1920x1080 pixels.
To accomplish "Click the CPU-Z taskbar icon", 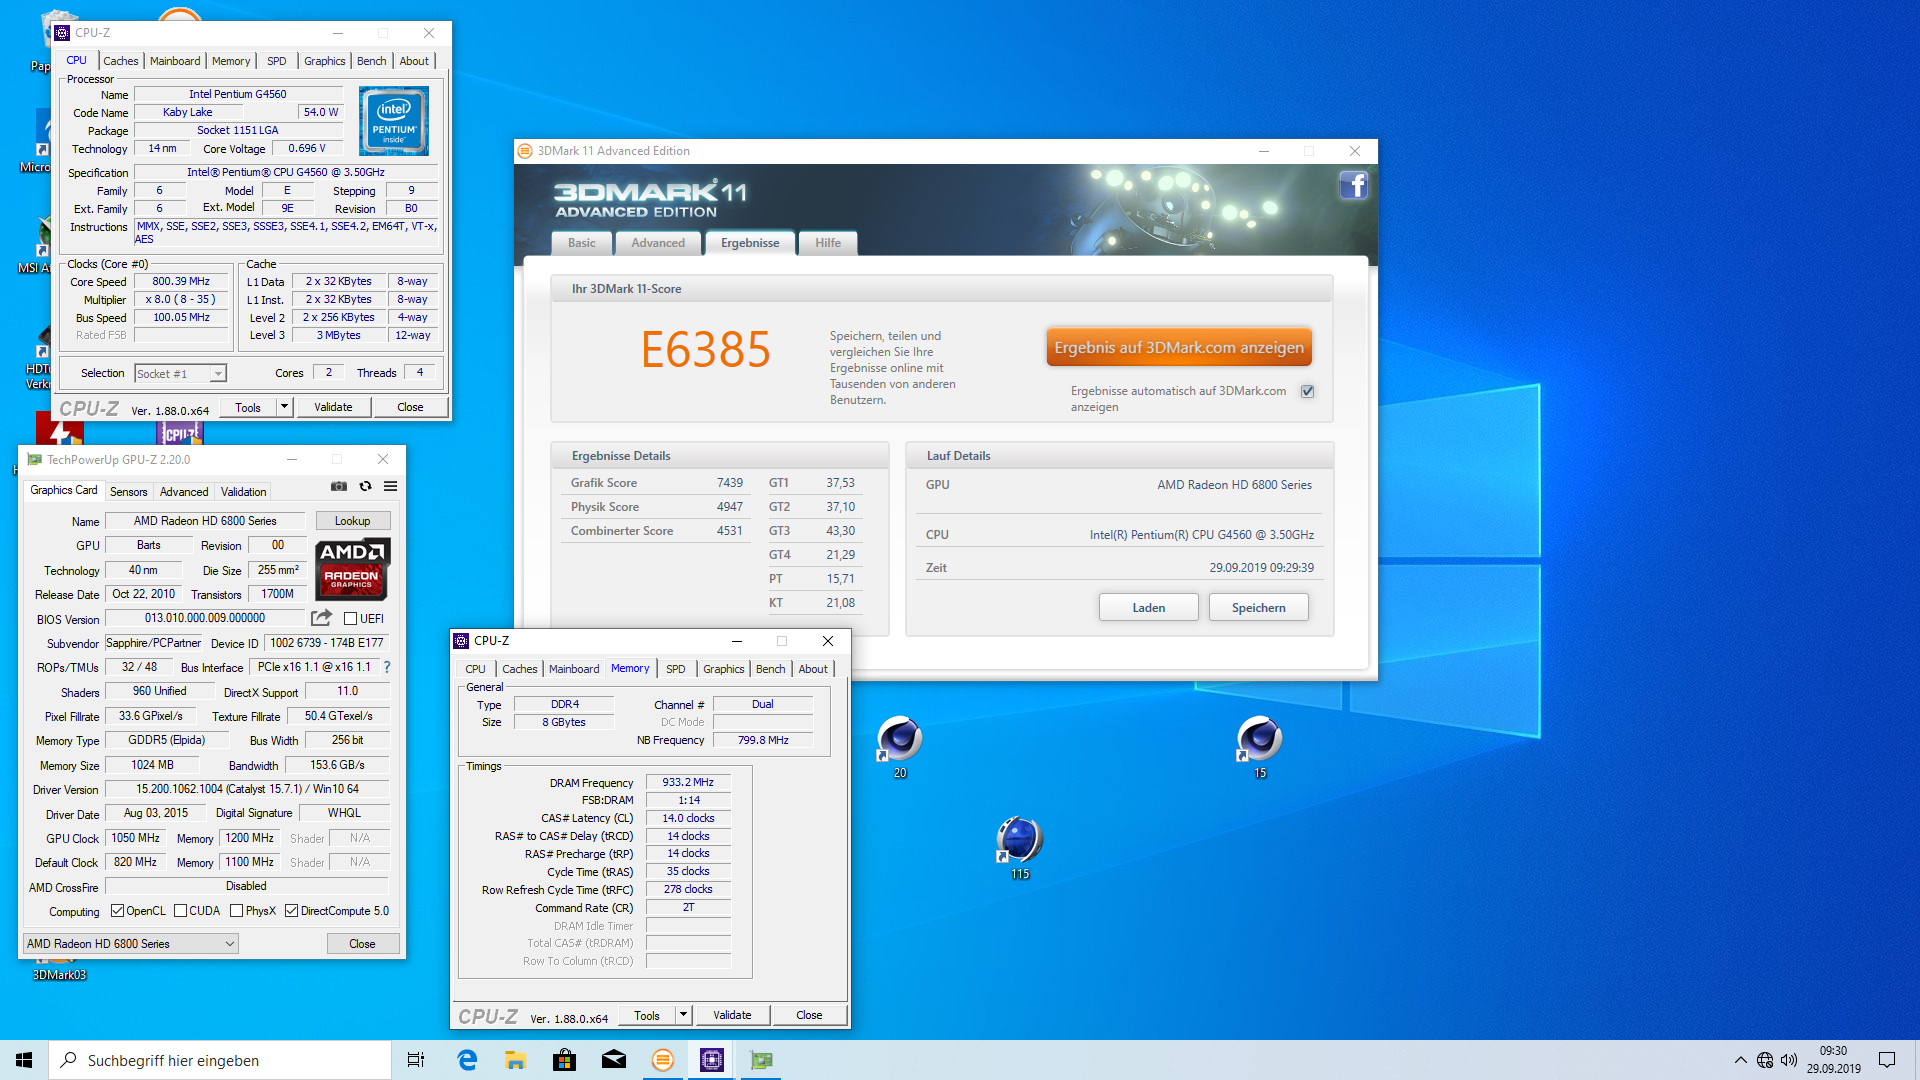I will (x=712, y=1060).
